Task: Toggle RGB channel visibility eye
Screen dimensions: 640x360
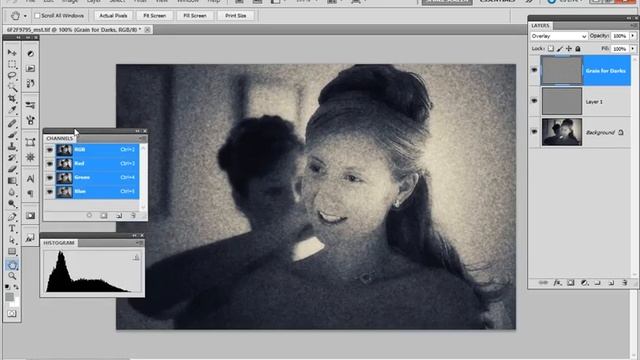Action: point(49,150)
